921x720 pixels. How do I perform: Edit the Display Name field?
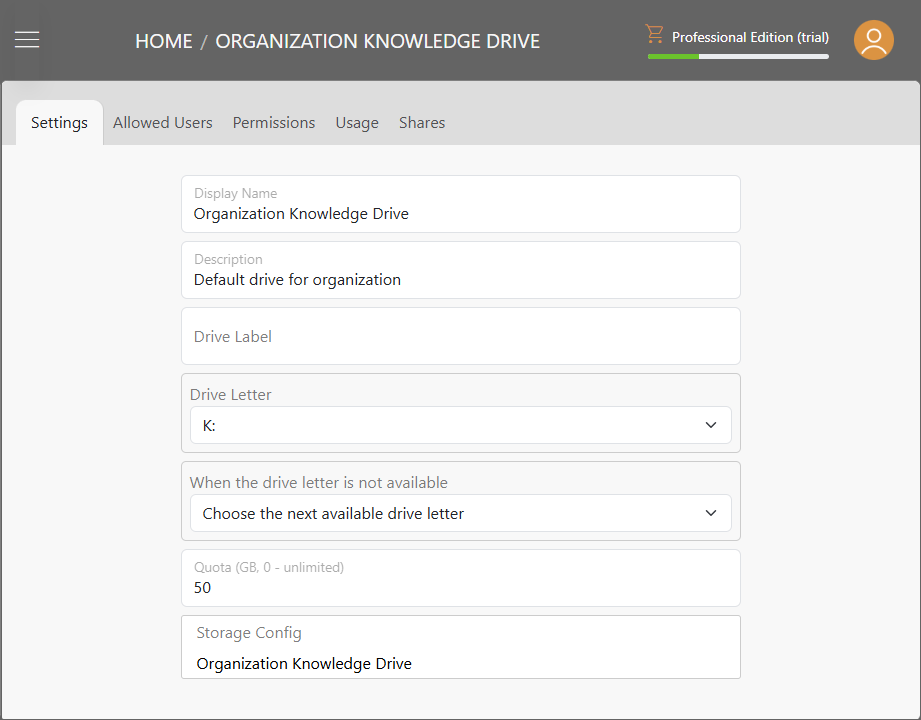point(460,204)
